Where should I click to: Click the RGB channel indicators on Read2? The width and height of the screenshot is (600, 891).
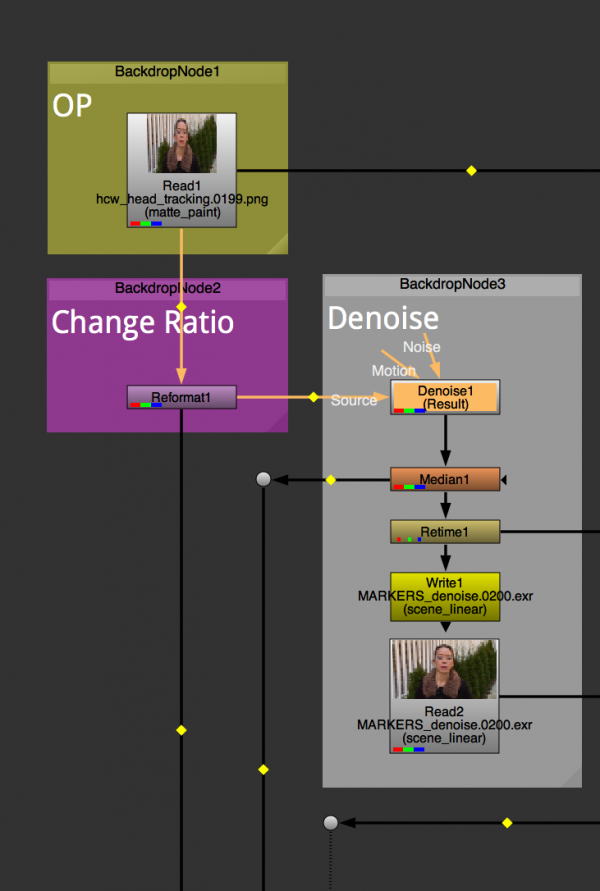[x=409, y=749]
